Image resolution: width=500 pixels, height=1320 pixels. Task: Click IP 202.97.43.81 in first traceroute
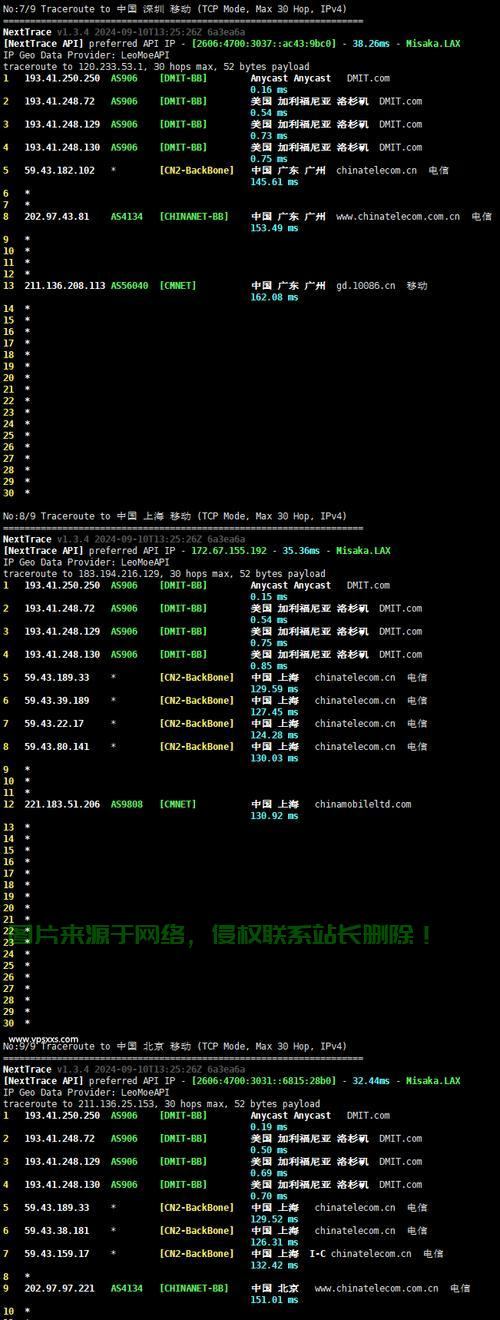tap(57, 217)
